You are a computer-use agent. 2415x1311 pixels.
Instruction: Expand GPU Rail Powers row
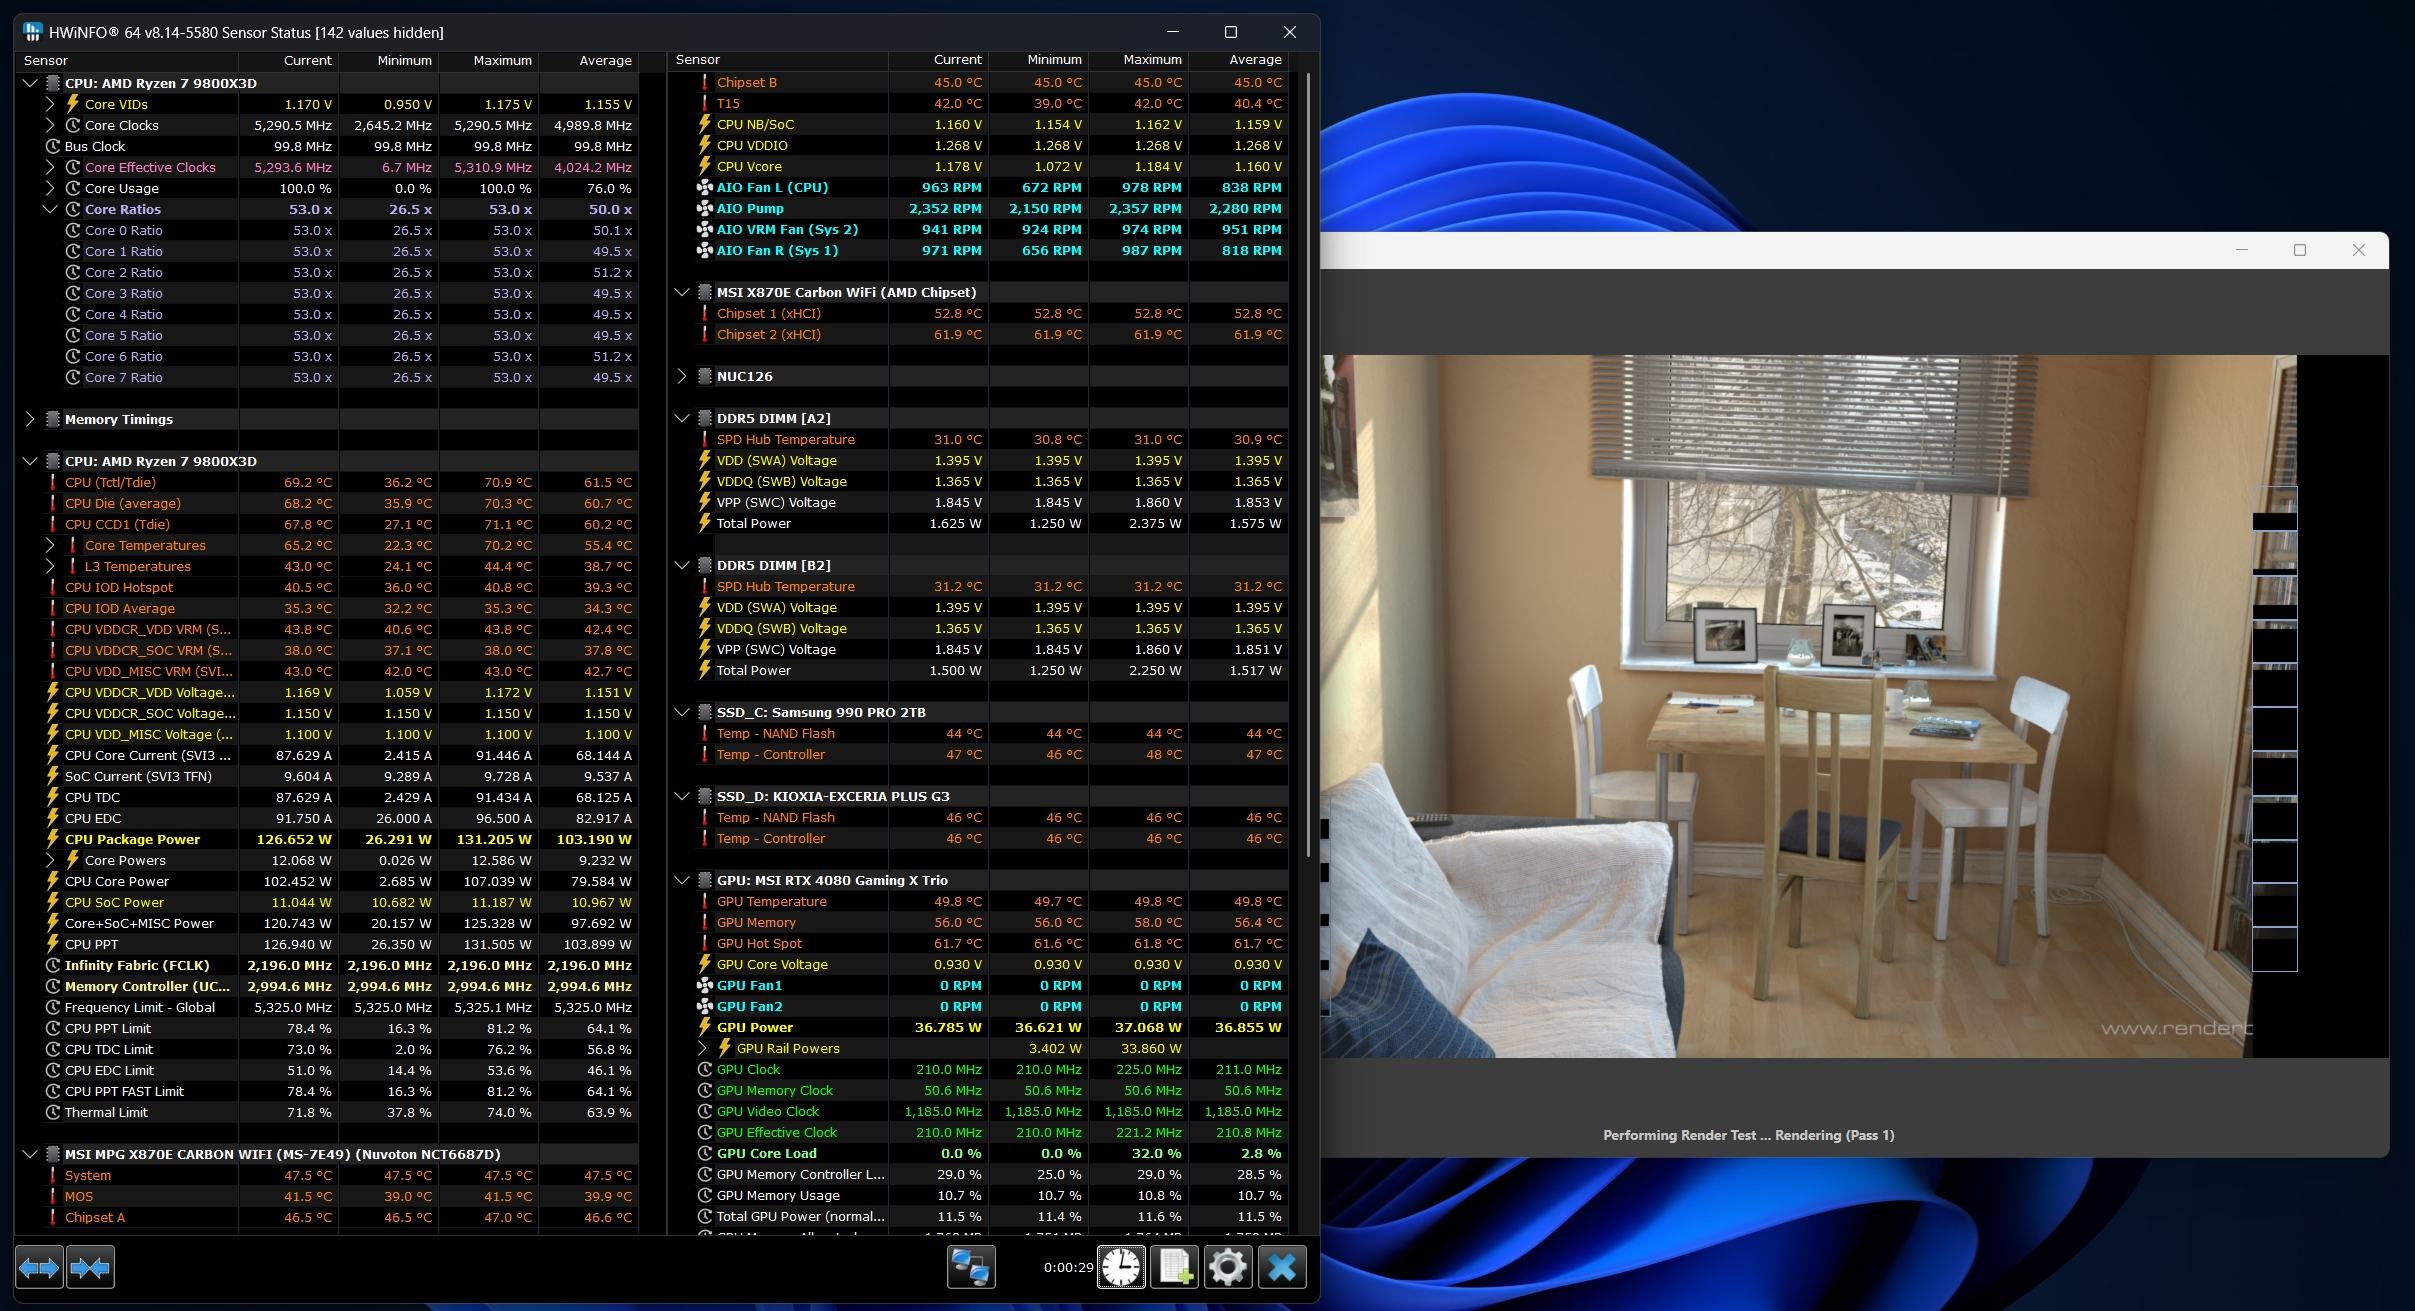[x=702, y=1048]
